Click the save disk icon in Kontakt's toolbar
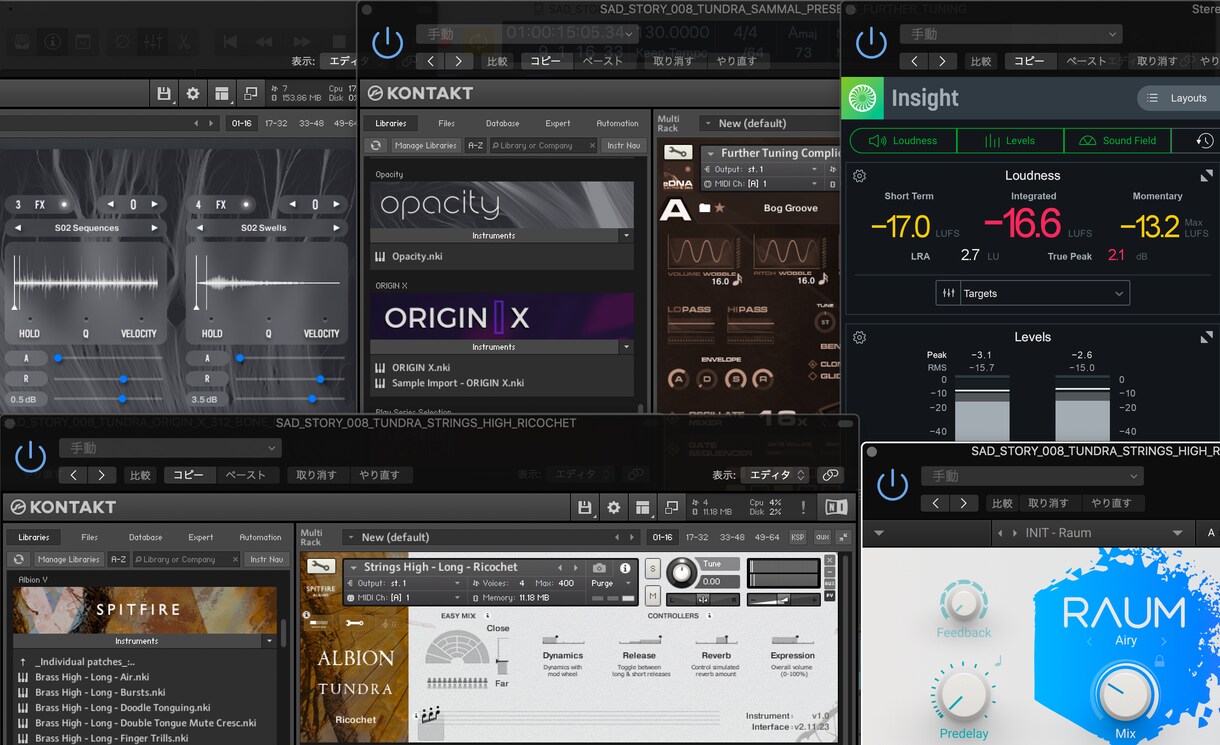This screenshot has width=1220, height=745. [x=585, y=508]
